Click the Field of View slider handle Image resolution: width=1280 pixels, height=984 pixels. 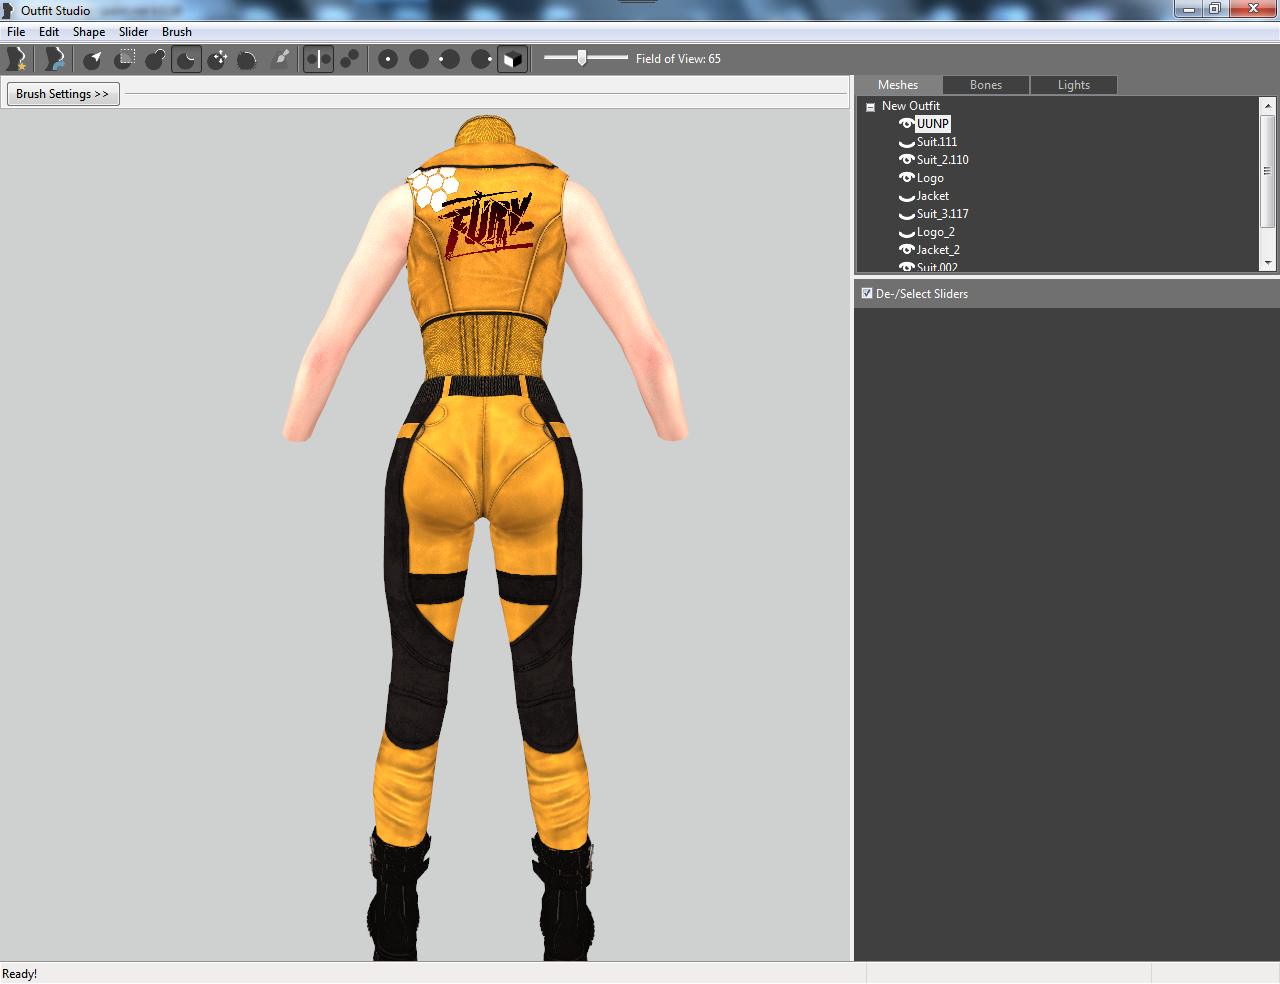582,58
